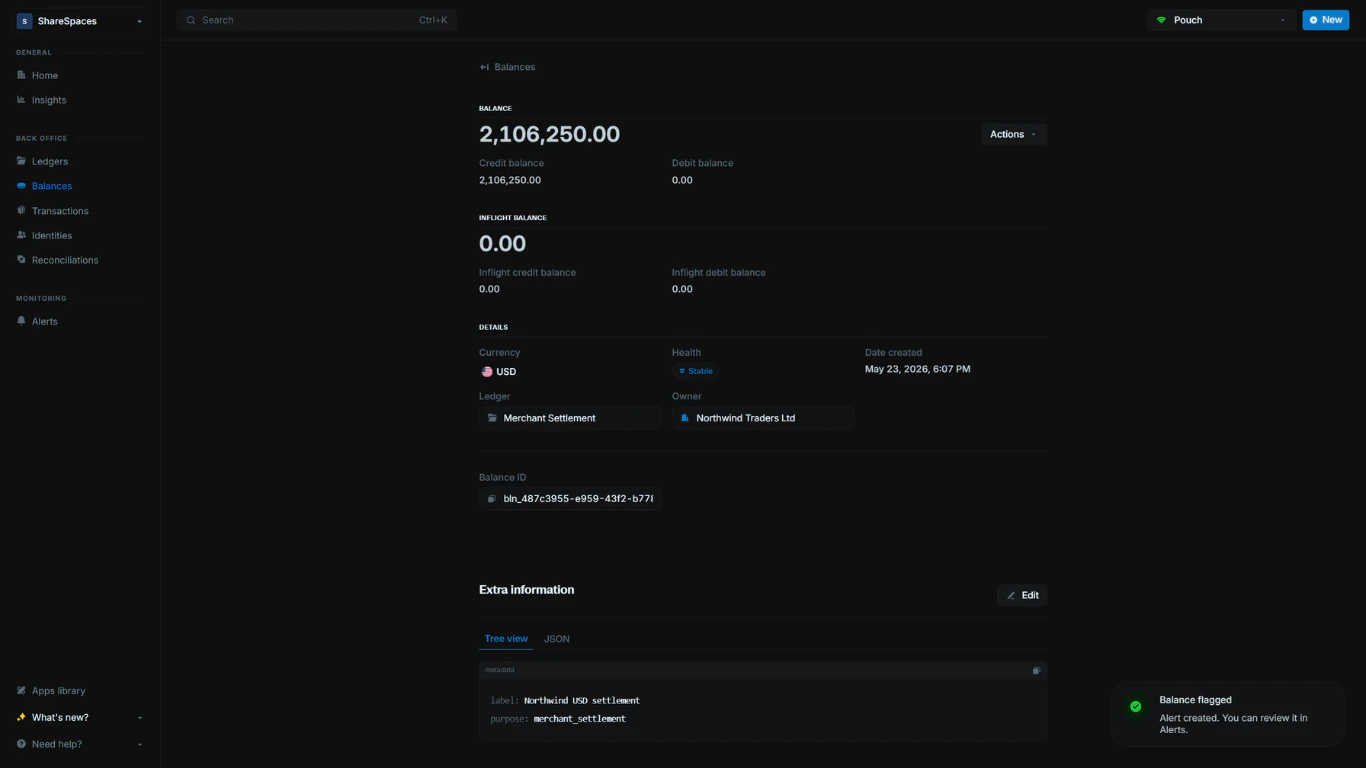Click the ShareSpaces logo icon
The image size is (1366, 768).
pyautogui.click(x=24, y=21)
